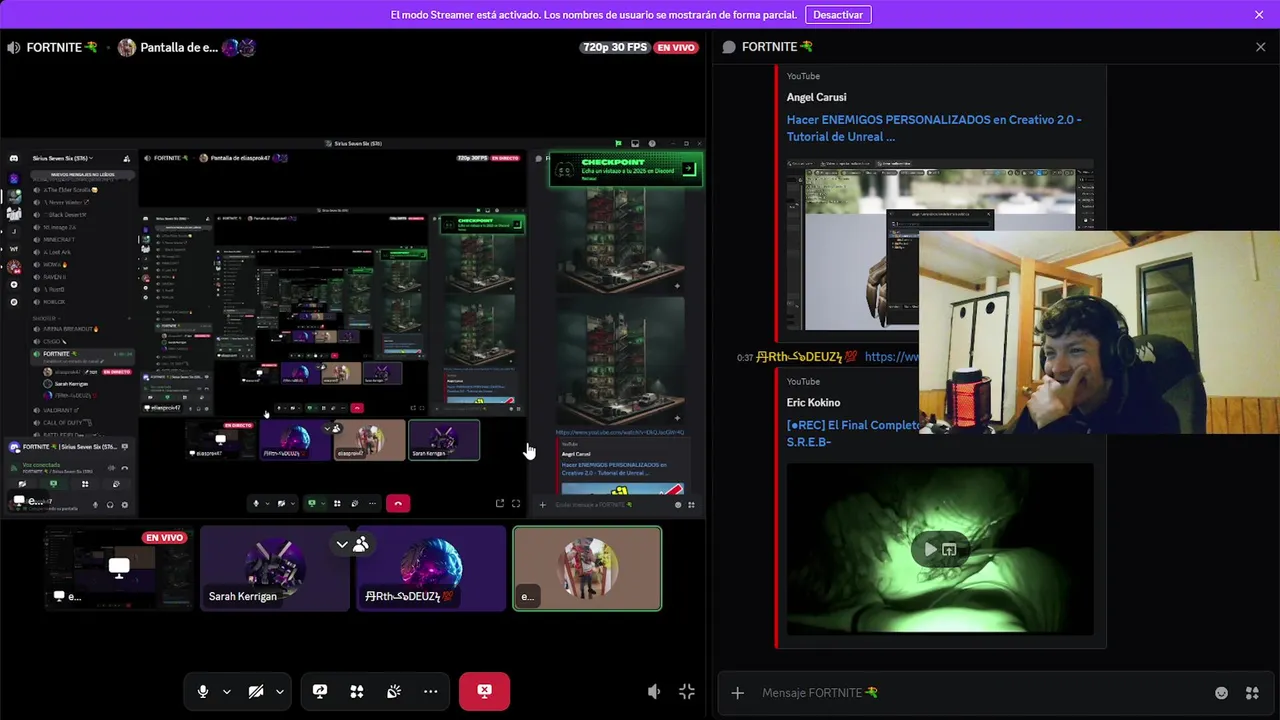Image resolution: width=1280 pixels, height=720 pixels.
Task: Mute the microphone in call controls
Action: (203, 691)
